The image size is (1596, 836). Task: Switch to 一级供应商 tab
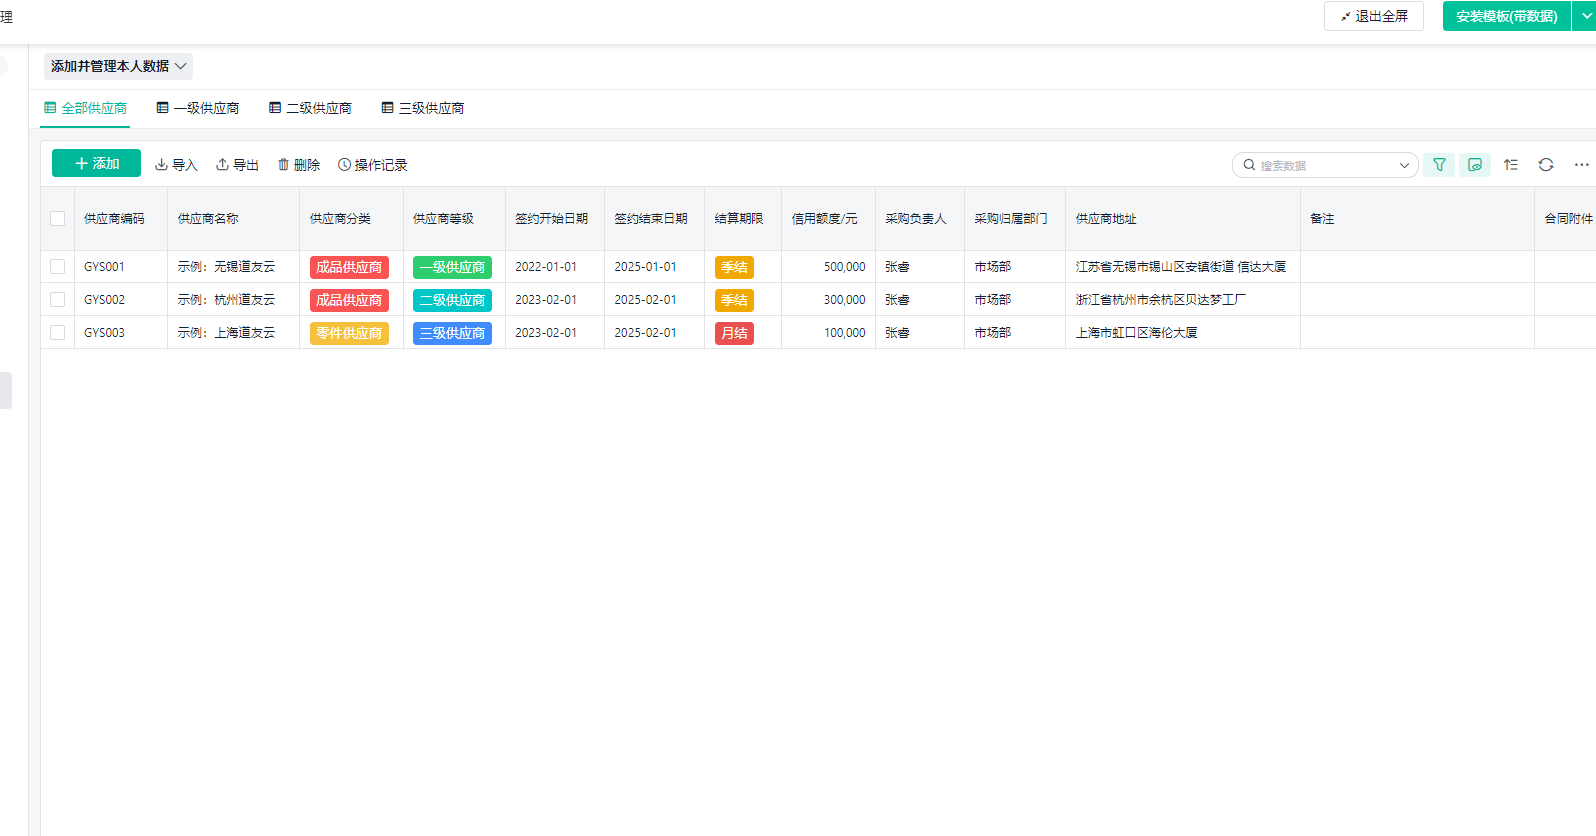tap(198, 108)
